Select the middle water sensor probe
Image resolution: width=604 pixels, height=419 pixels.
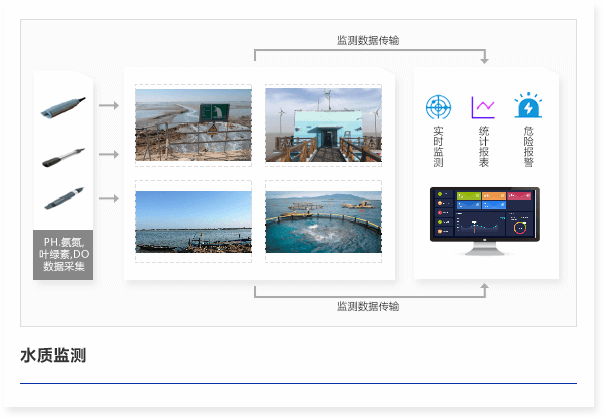pos(63,155)
